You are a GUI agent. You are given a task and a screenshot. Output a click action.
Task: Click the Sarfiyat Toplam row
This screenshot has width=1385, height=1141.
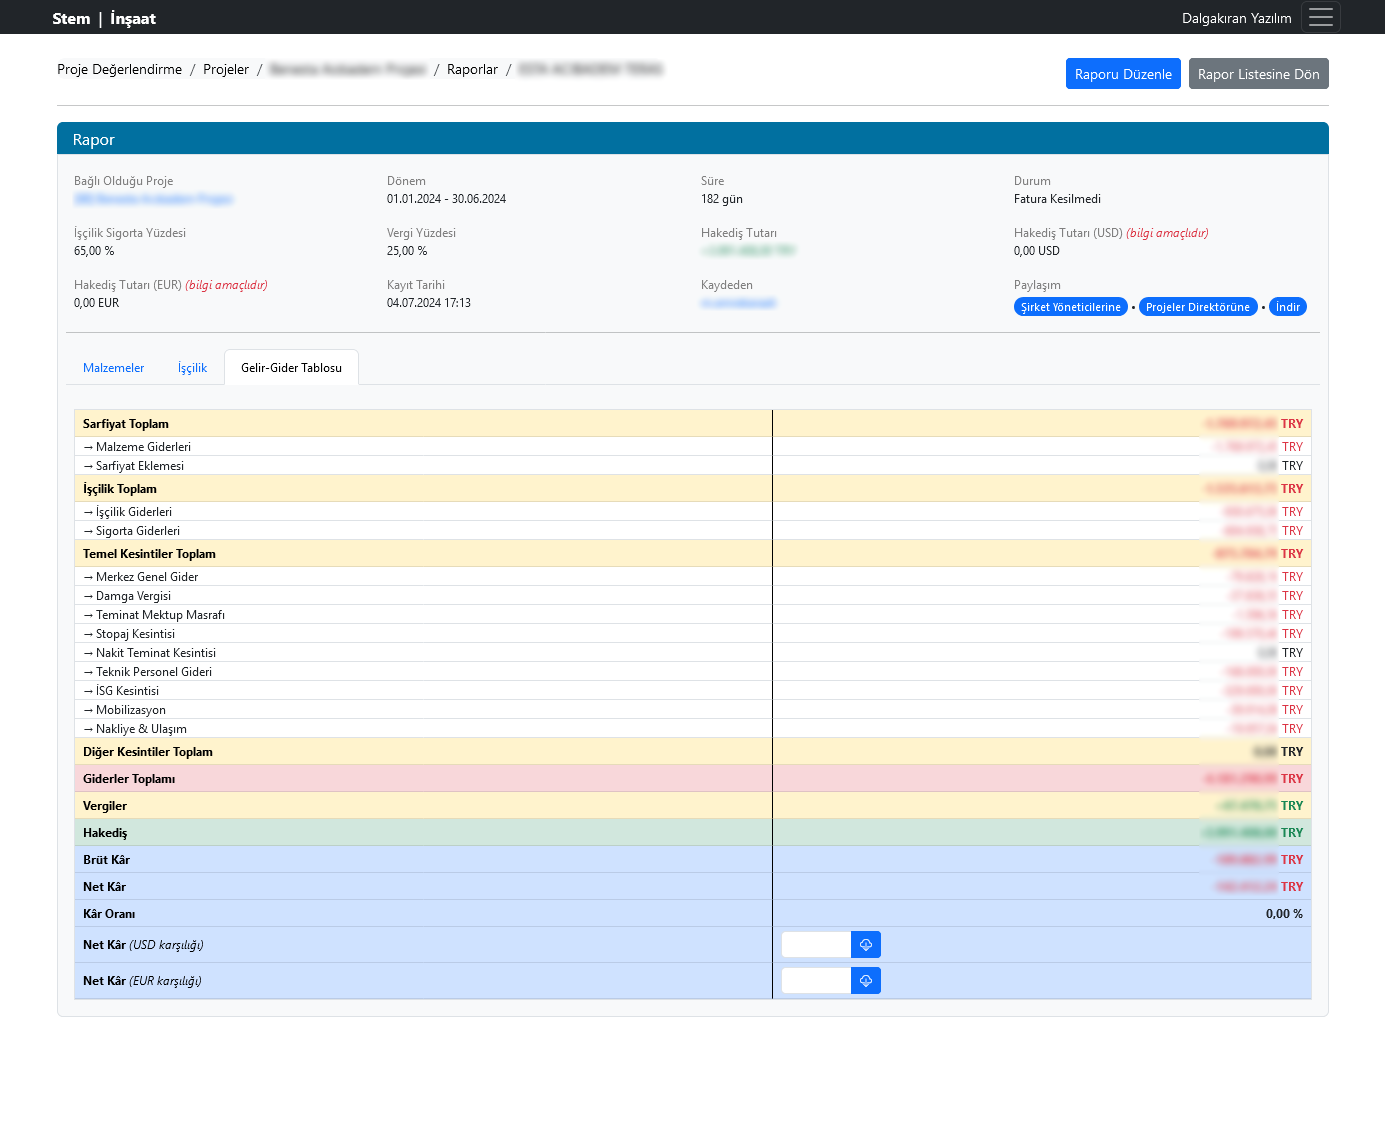click(126, 424)
